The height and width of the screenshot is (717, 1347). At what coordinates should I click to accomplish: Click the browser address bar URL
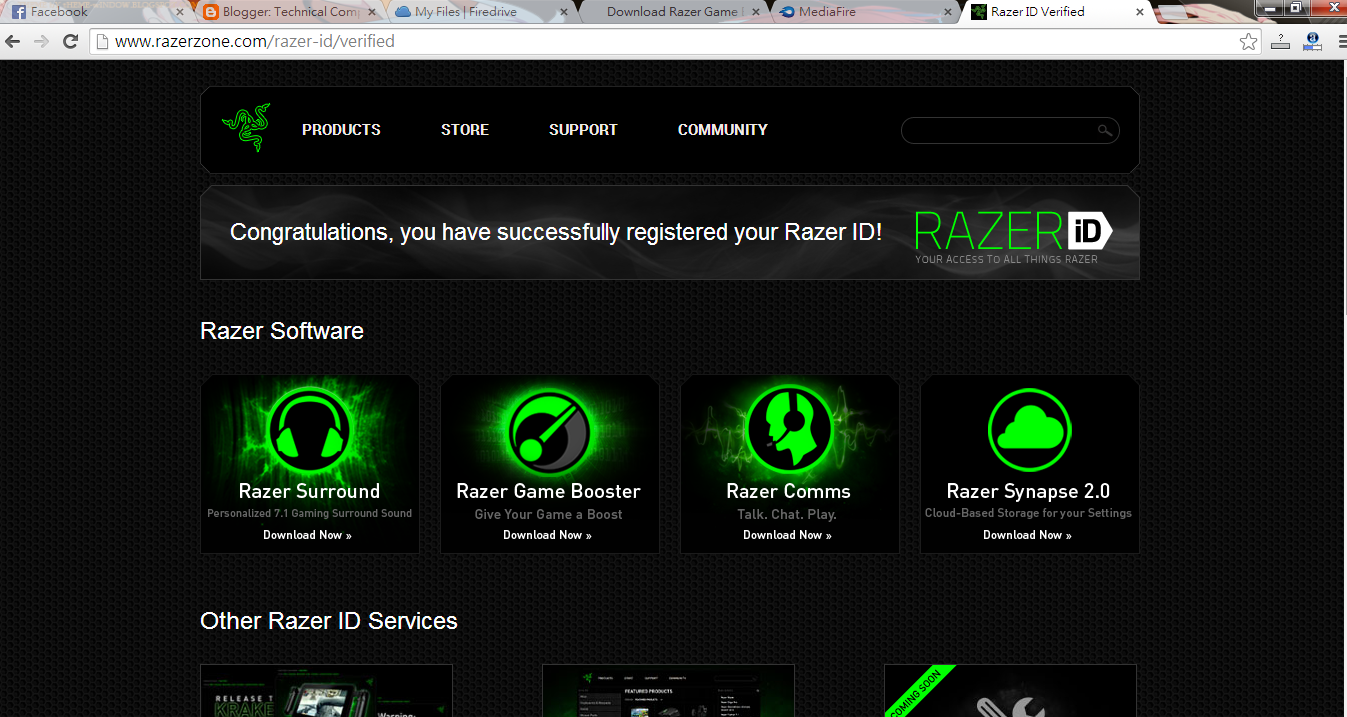(x=255, y=42)
